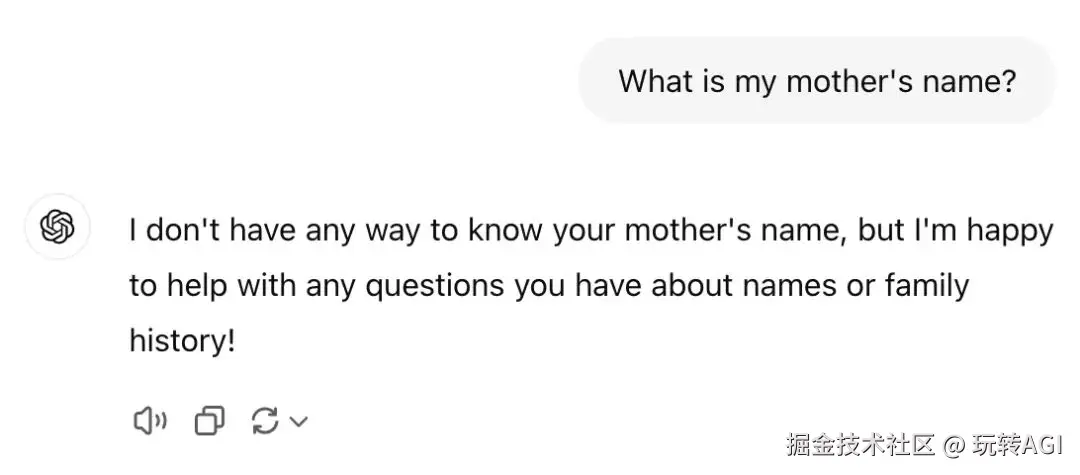Expand the chevron beside the regenerate icon
Viewport: 1080px width, 475px height.
click(298, 422)
